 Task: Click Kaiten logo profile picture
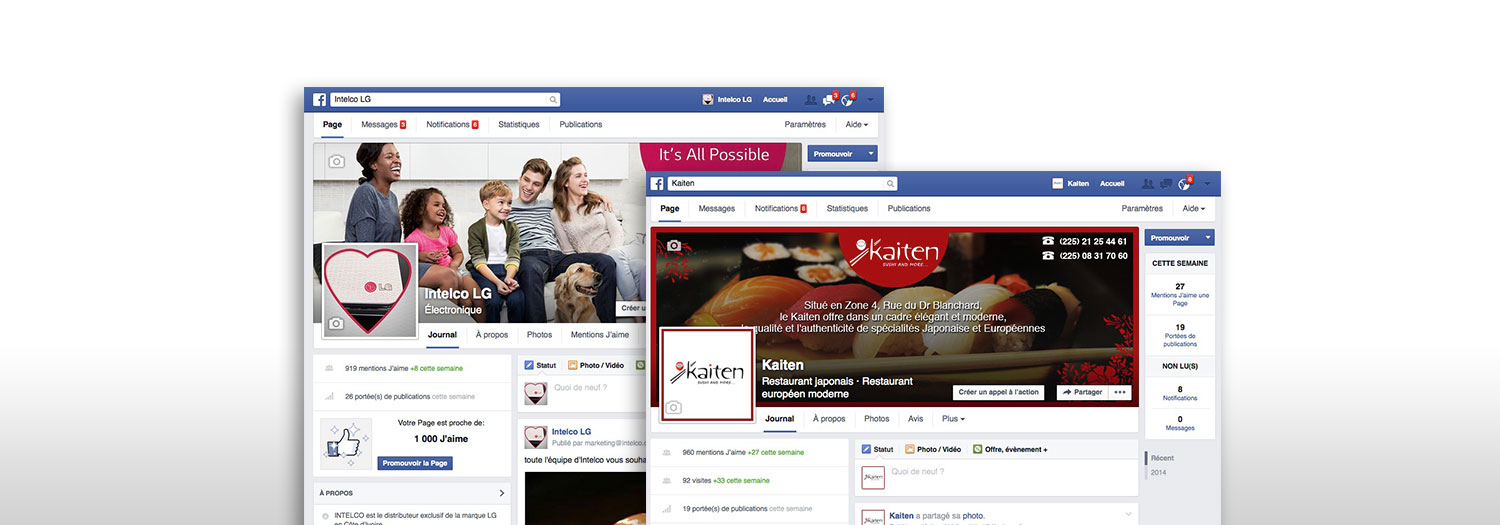point(706,373)
